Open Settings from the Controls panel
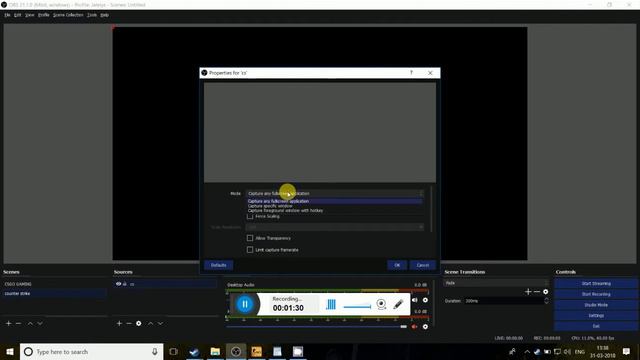 (596, 316)
